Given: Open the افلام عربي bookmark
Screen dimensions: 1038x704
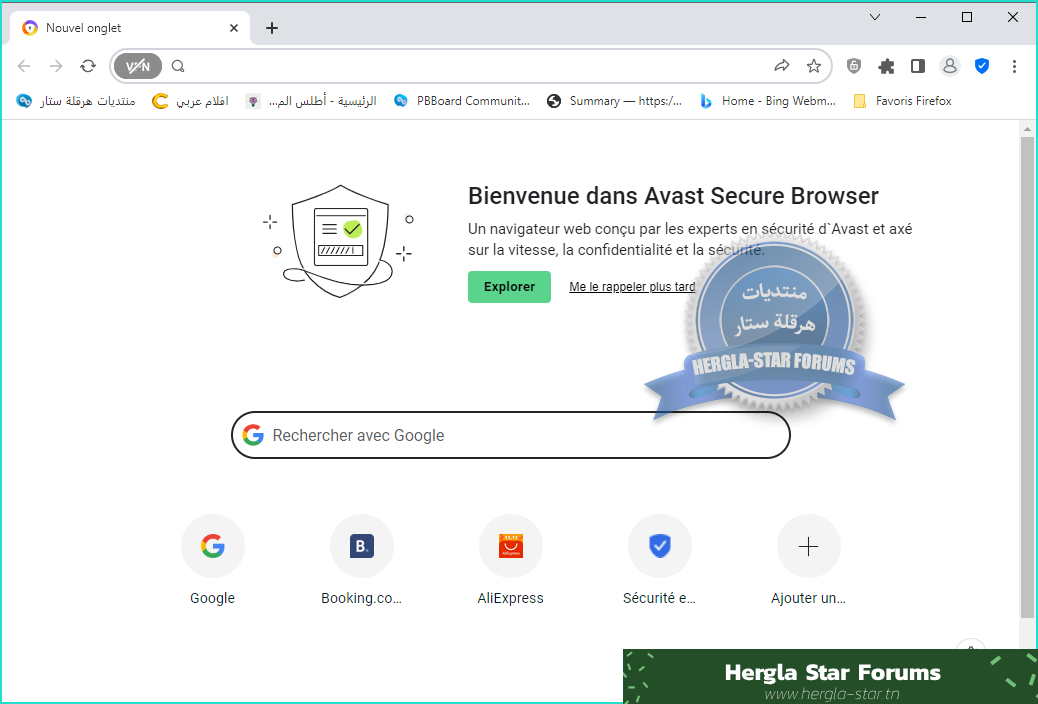Looking at the screenshot, I should pos(191,101).
